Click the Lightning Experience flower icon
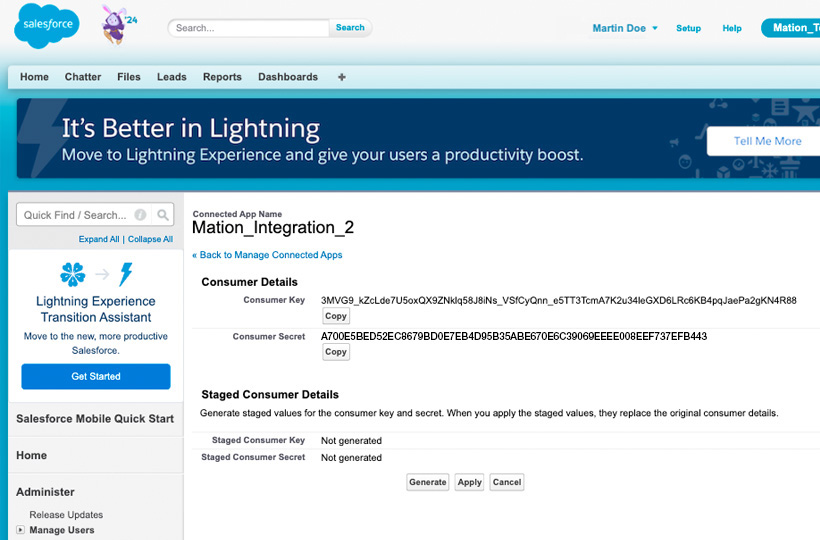 coord(73,274)
